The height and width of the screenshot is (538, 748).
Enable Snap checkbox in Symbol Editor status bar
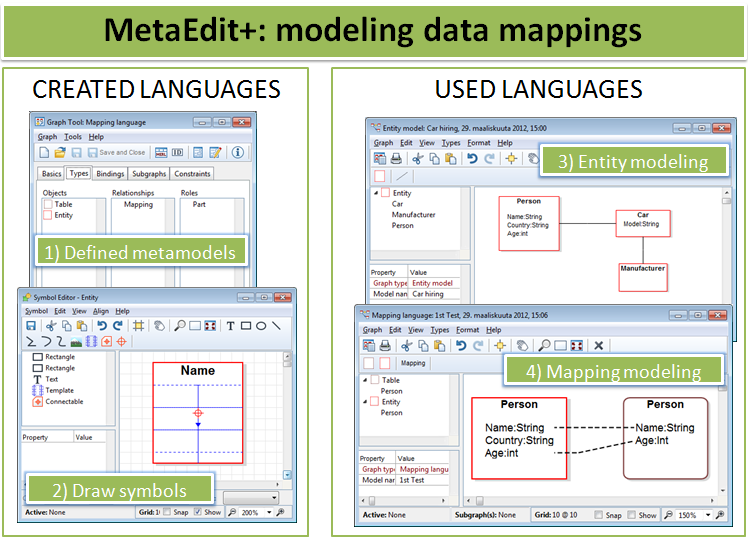point(167,512)
